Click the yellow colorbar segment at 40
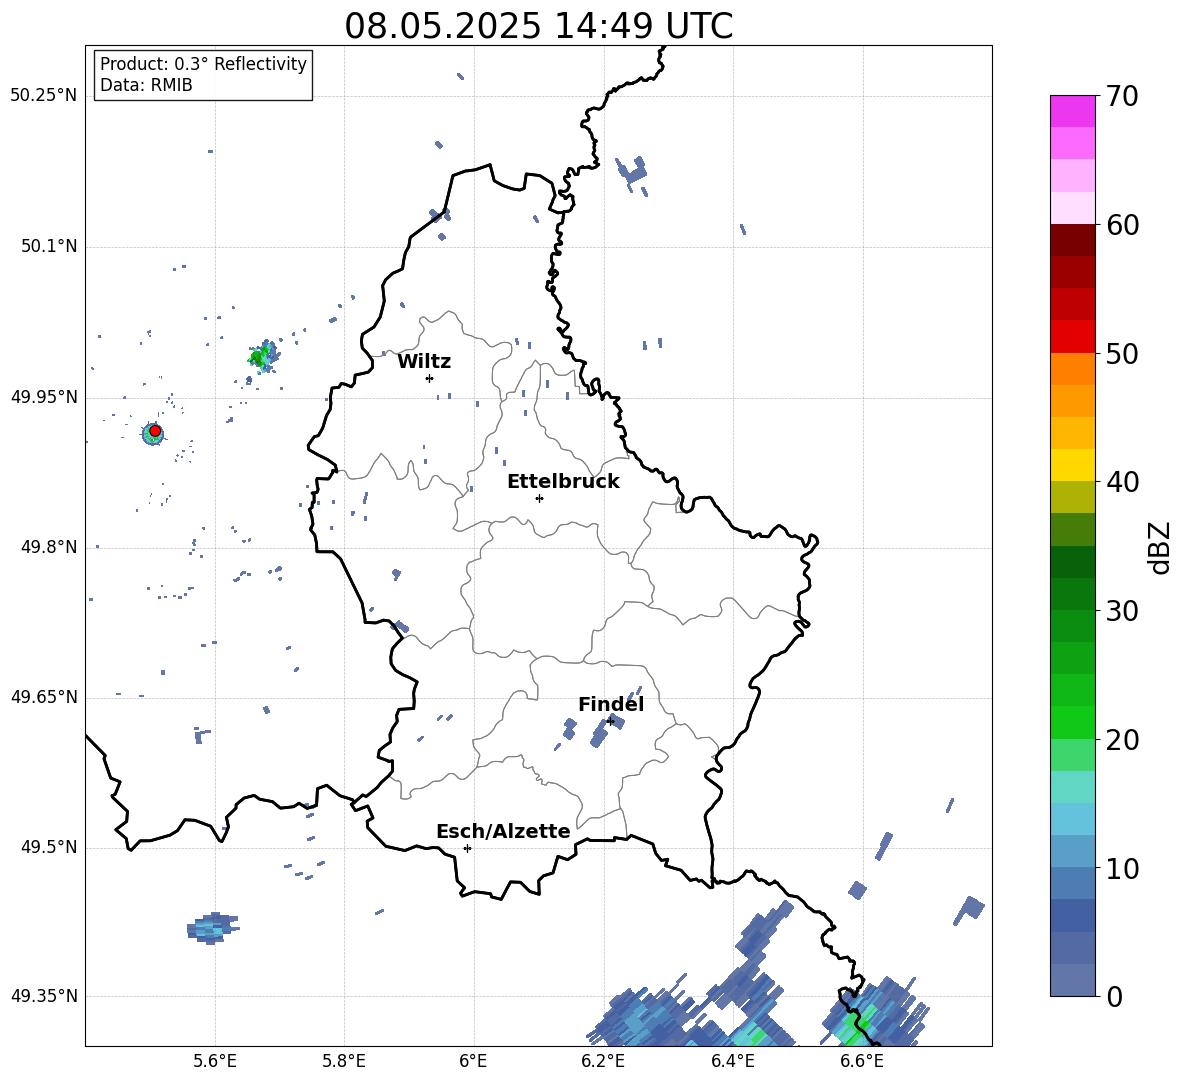Image resolution: width=1184 pixels, height=1081 pixels. pyautogui.click(x=1072, y=465)
